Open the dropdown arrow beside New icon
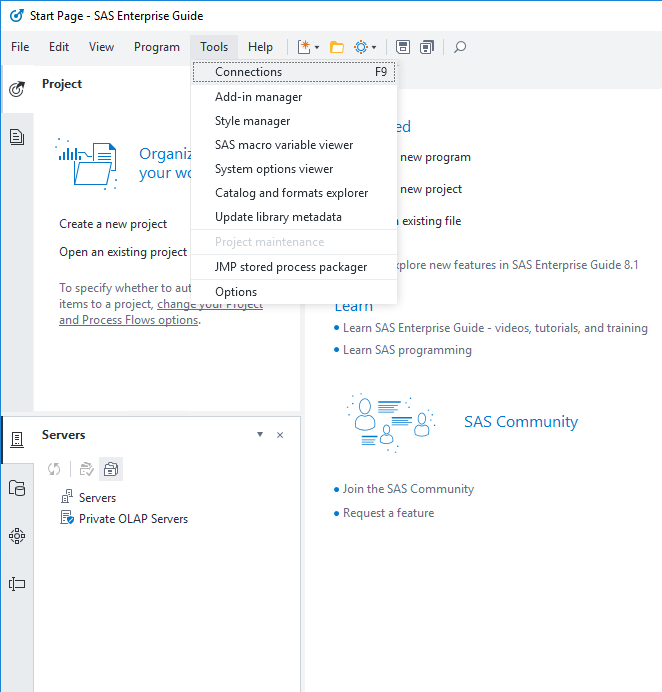Screen dimensions: 662x692 (317, 47)
